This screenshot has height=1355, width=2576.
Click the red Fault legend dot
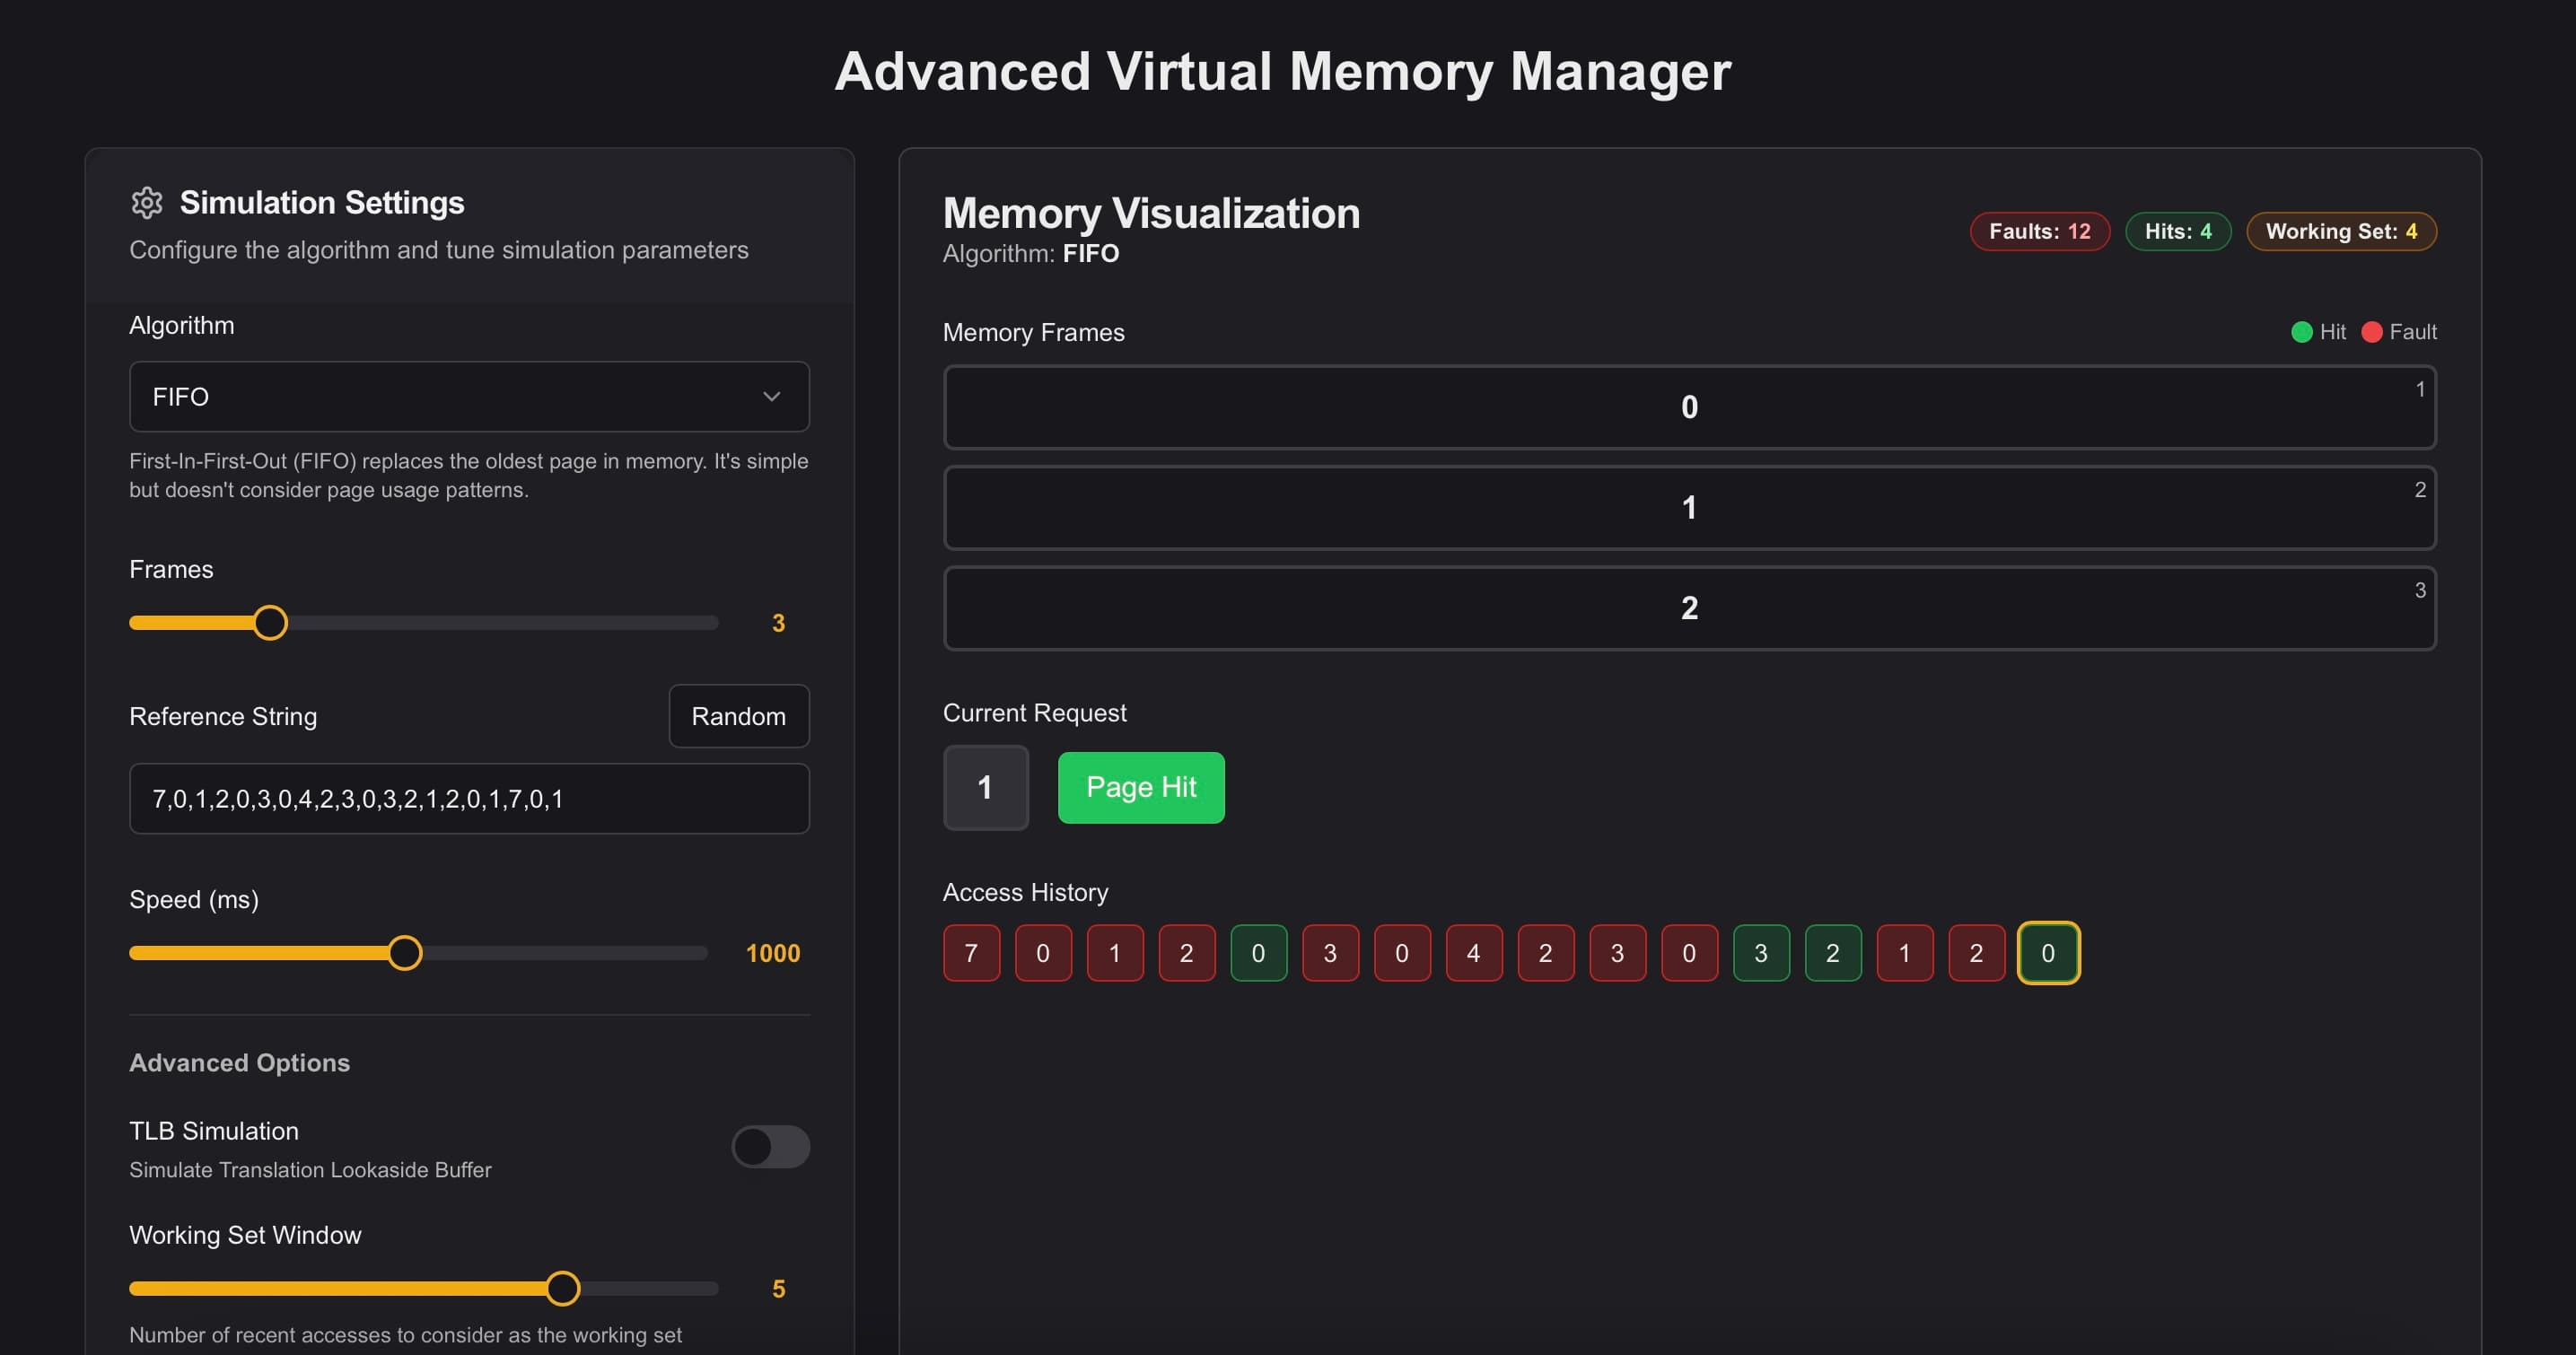coord(2372,332)
